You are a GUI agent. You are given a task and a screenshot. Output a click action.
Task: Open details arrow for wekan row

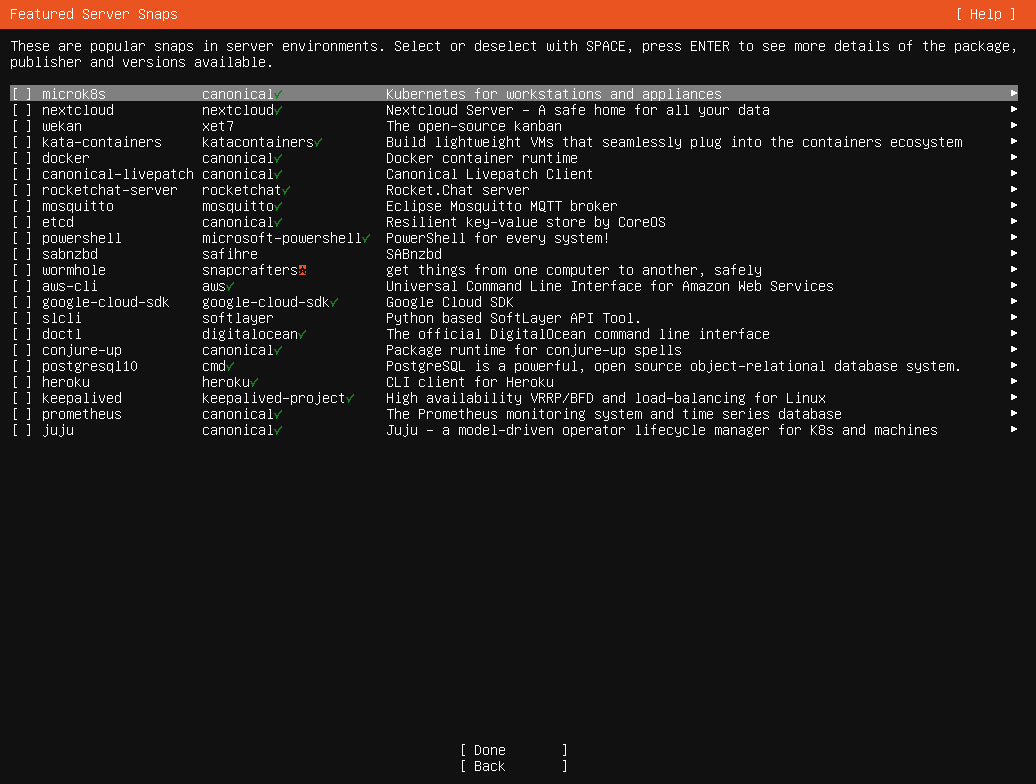[x=1014, y=125]
